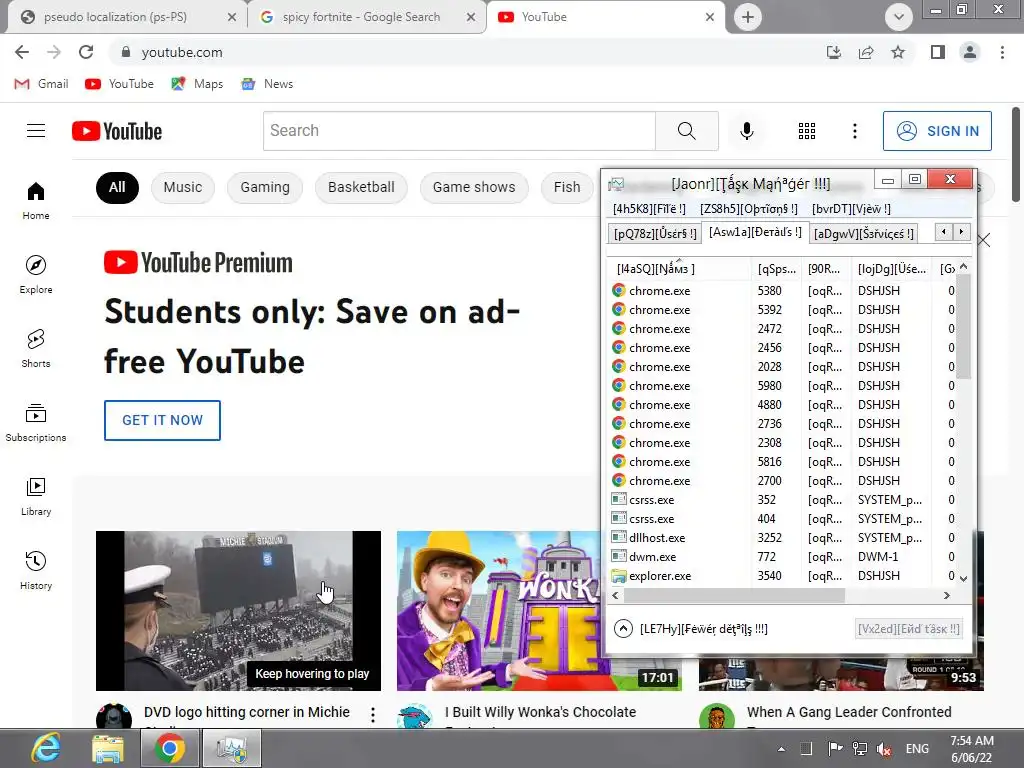The width and height of the screenshot is (1024, 768).
Task: Open the Options menu in Task Manager
Action: point(748,209)
